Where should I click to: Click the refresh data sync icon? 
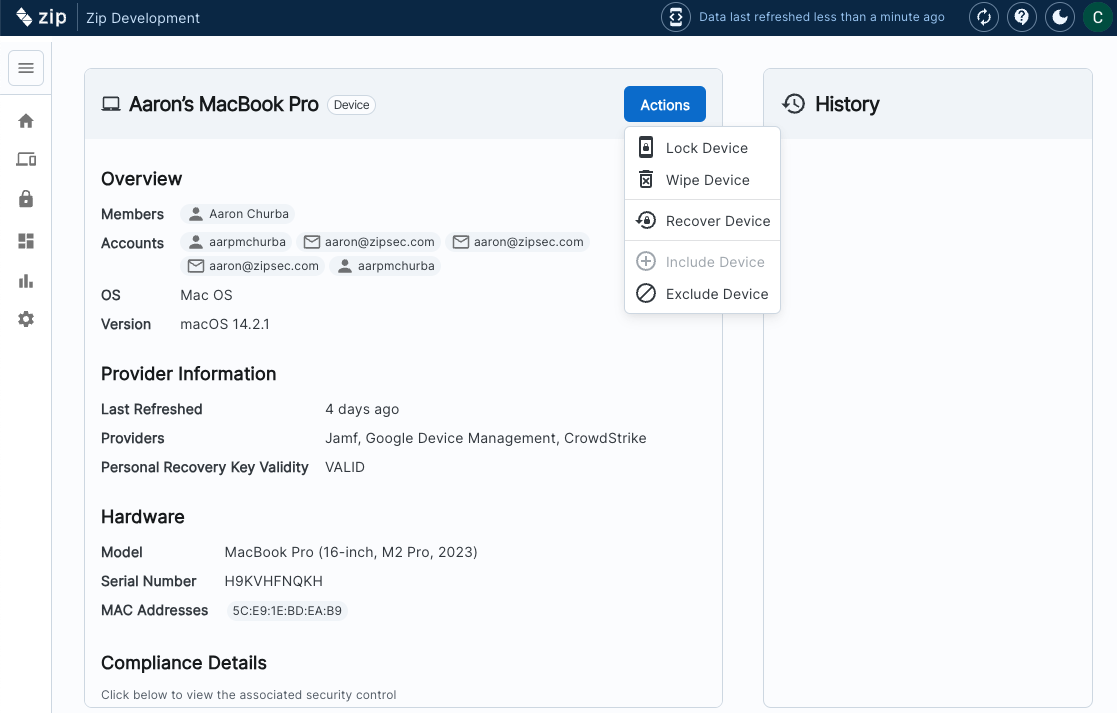pos(984,17)
